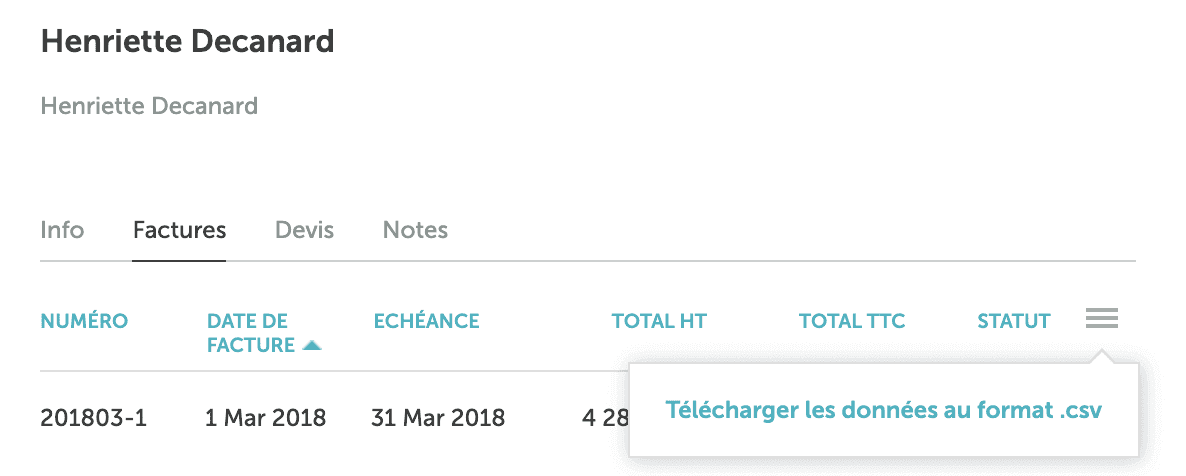Image resolution: width=1186 pixels, height=476 pixels.
Task: Click the partially hidden total HT amount
Action: 605,417
